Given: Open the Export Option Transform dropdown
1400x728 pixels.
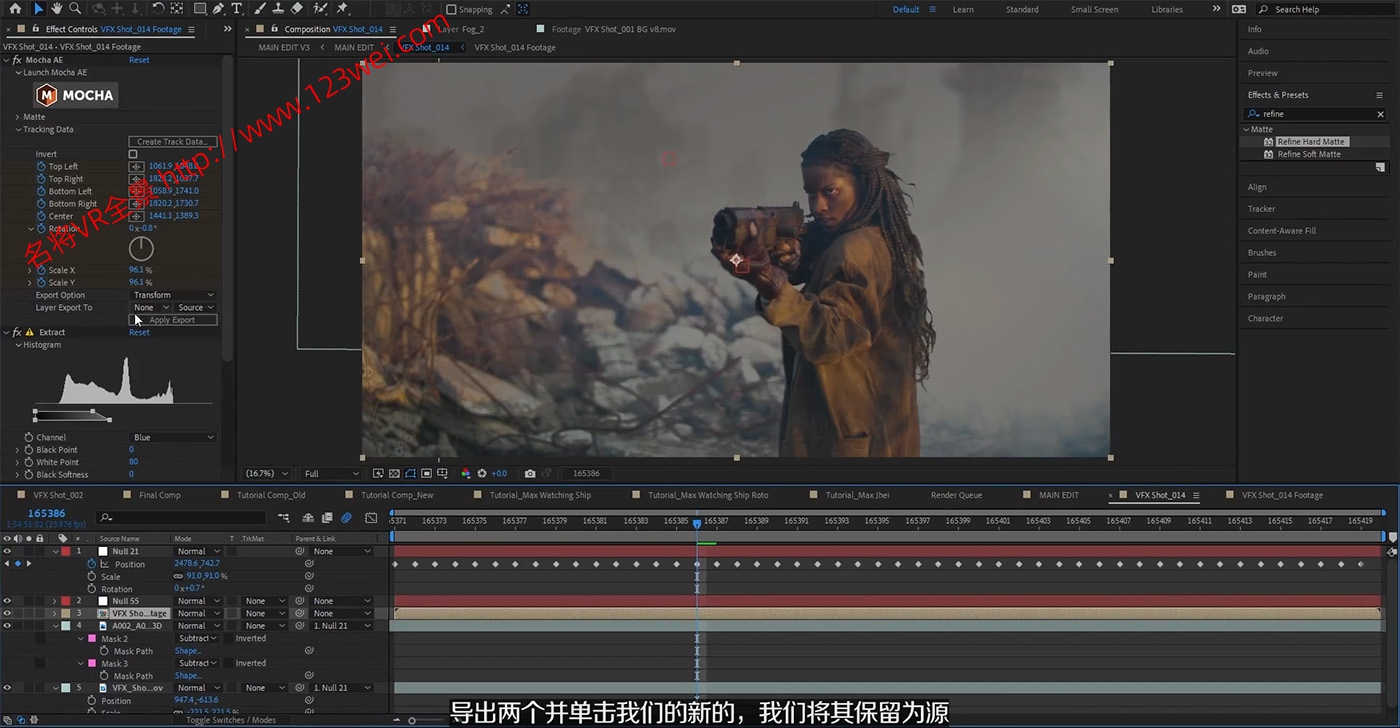Looking at the screenshot, I should click(172, 295).
